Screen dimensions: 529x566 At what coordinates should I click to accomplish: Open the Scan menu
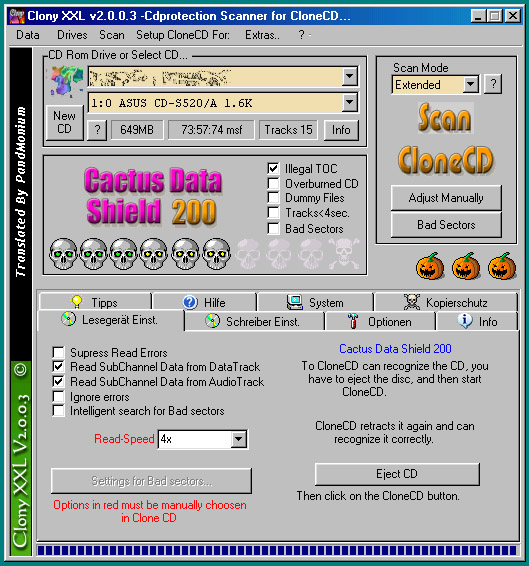(x=112, y=35)
